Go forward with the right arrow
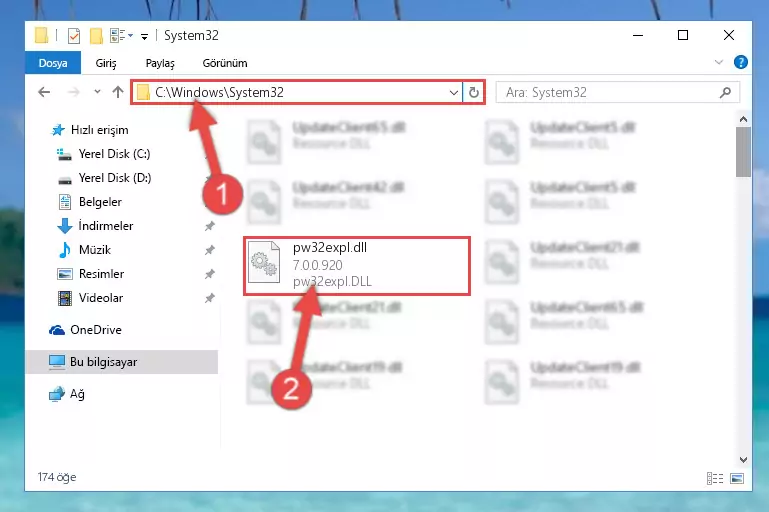 pyautogui.click(x=74, y=92)
